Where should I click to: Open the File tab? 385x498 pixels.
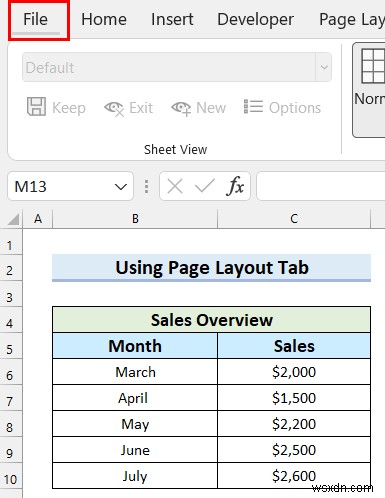pos(35,19)
